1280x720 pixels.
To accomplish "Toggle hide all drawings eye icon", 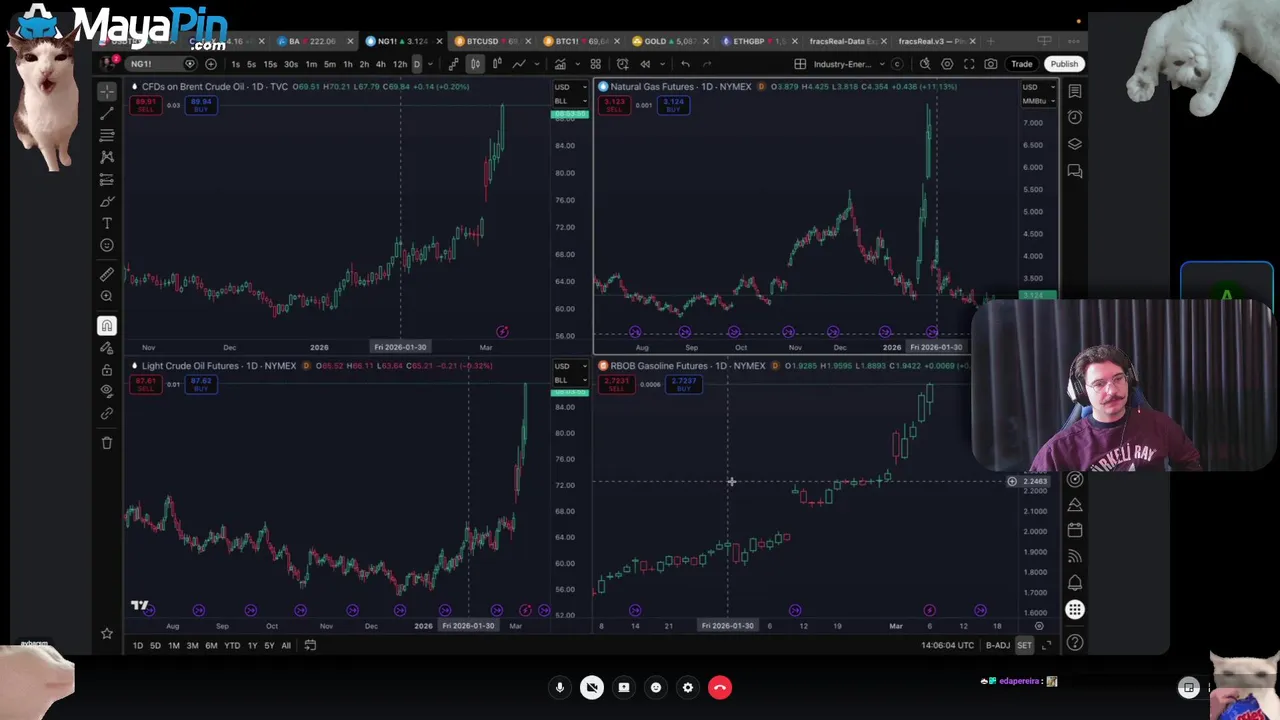I will point(107,391).
